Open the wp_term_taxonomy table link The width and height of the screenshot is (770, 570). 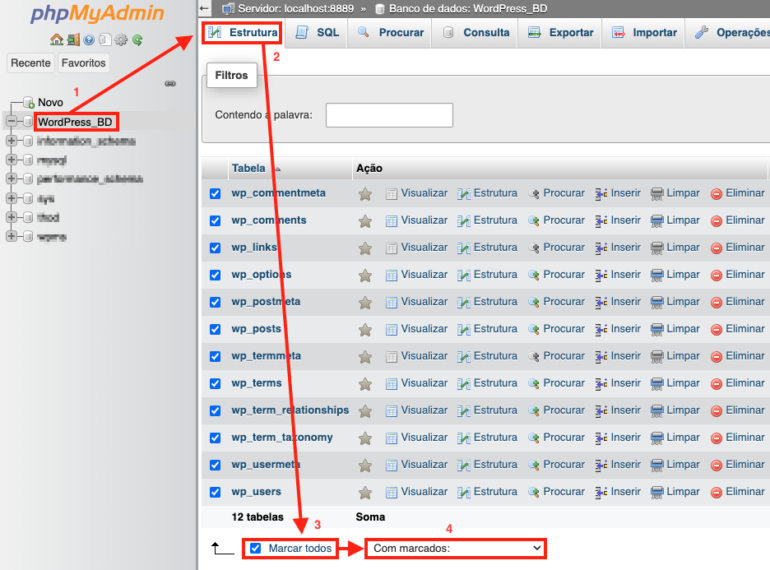click(282, 437)
